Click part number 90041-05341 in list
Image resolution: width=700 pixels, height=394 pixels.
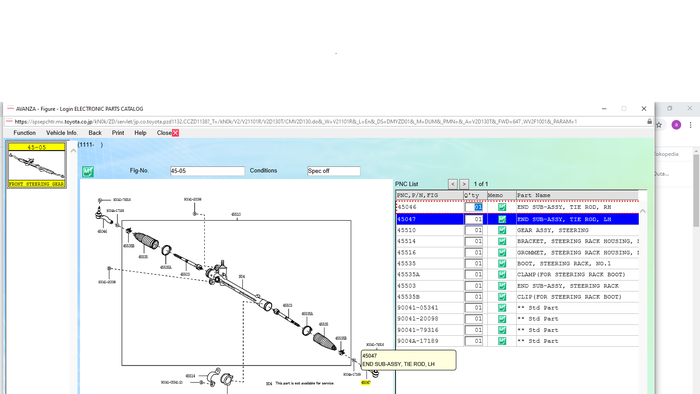(x=417, y=308)
